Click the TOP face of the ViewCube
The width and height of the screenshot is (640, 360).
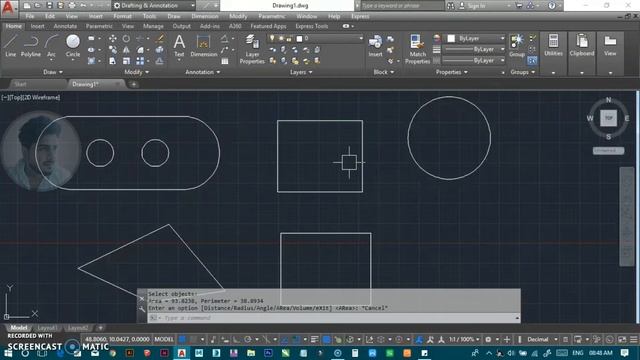[x=609, y=118]
